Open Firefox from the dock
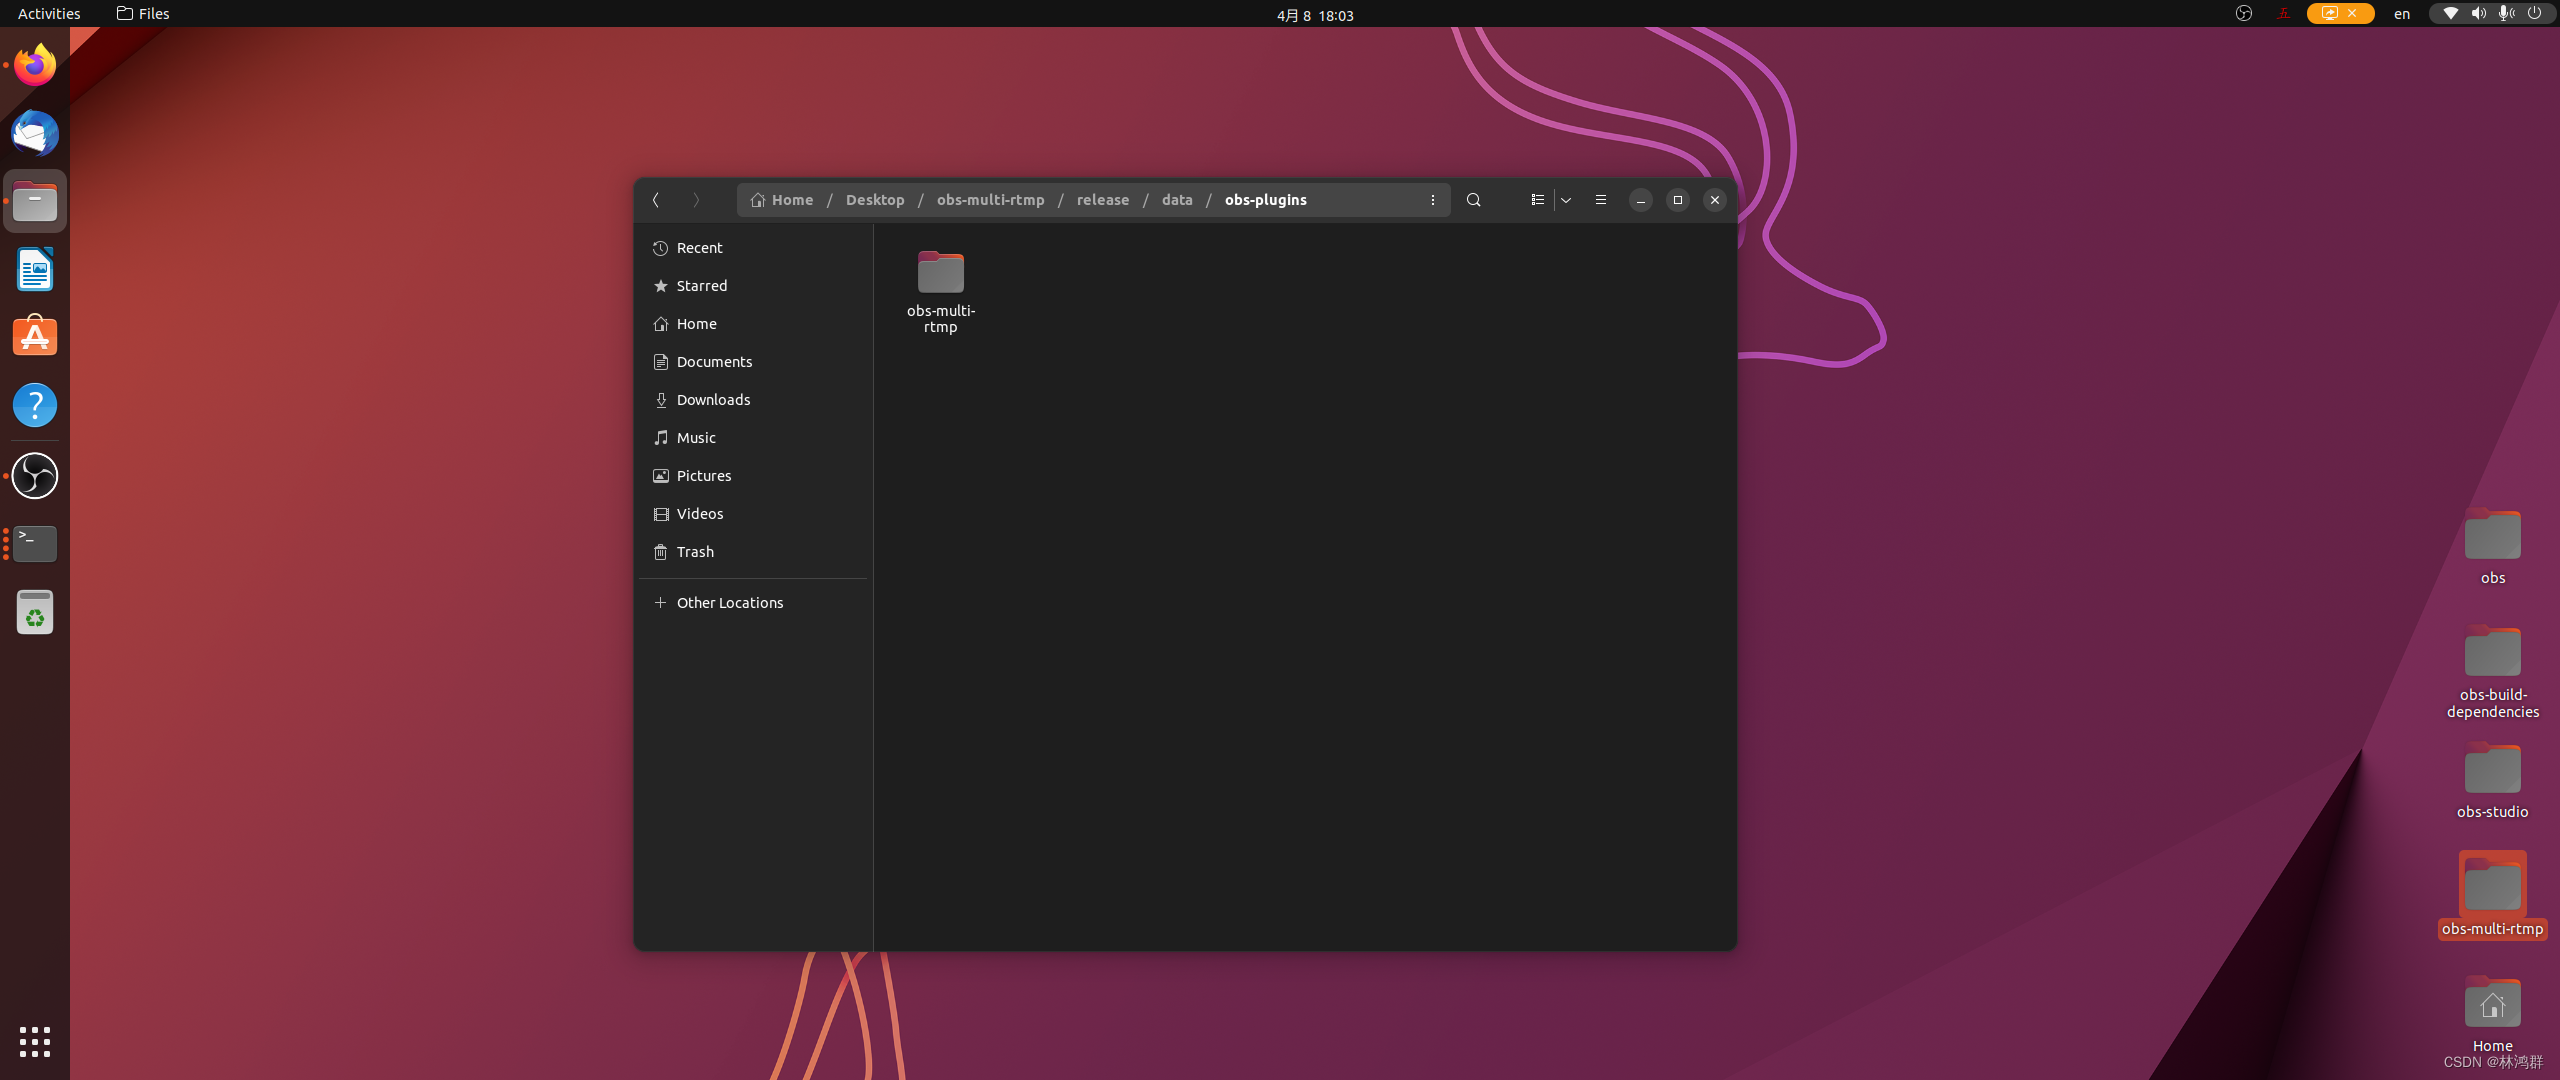 coord(35,66)
